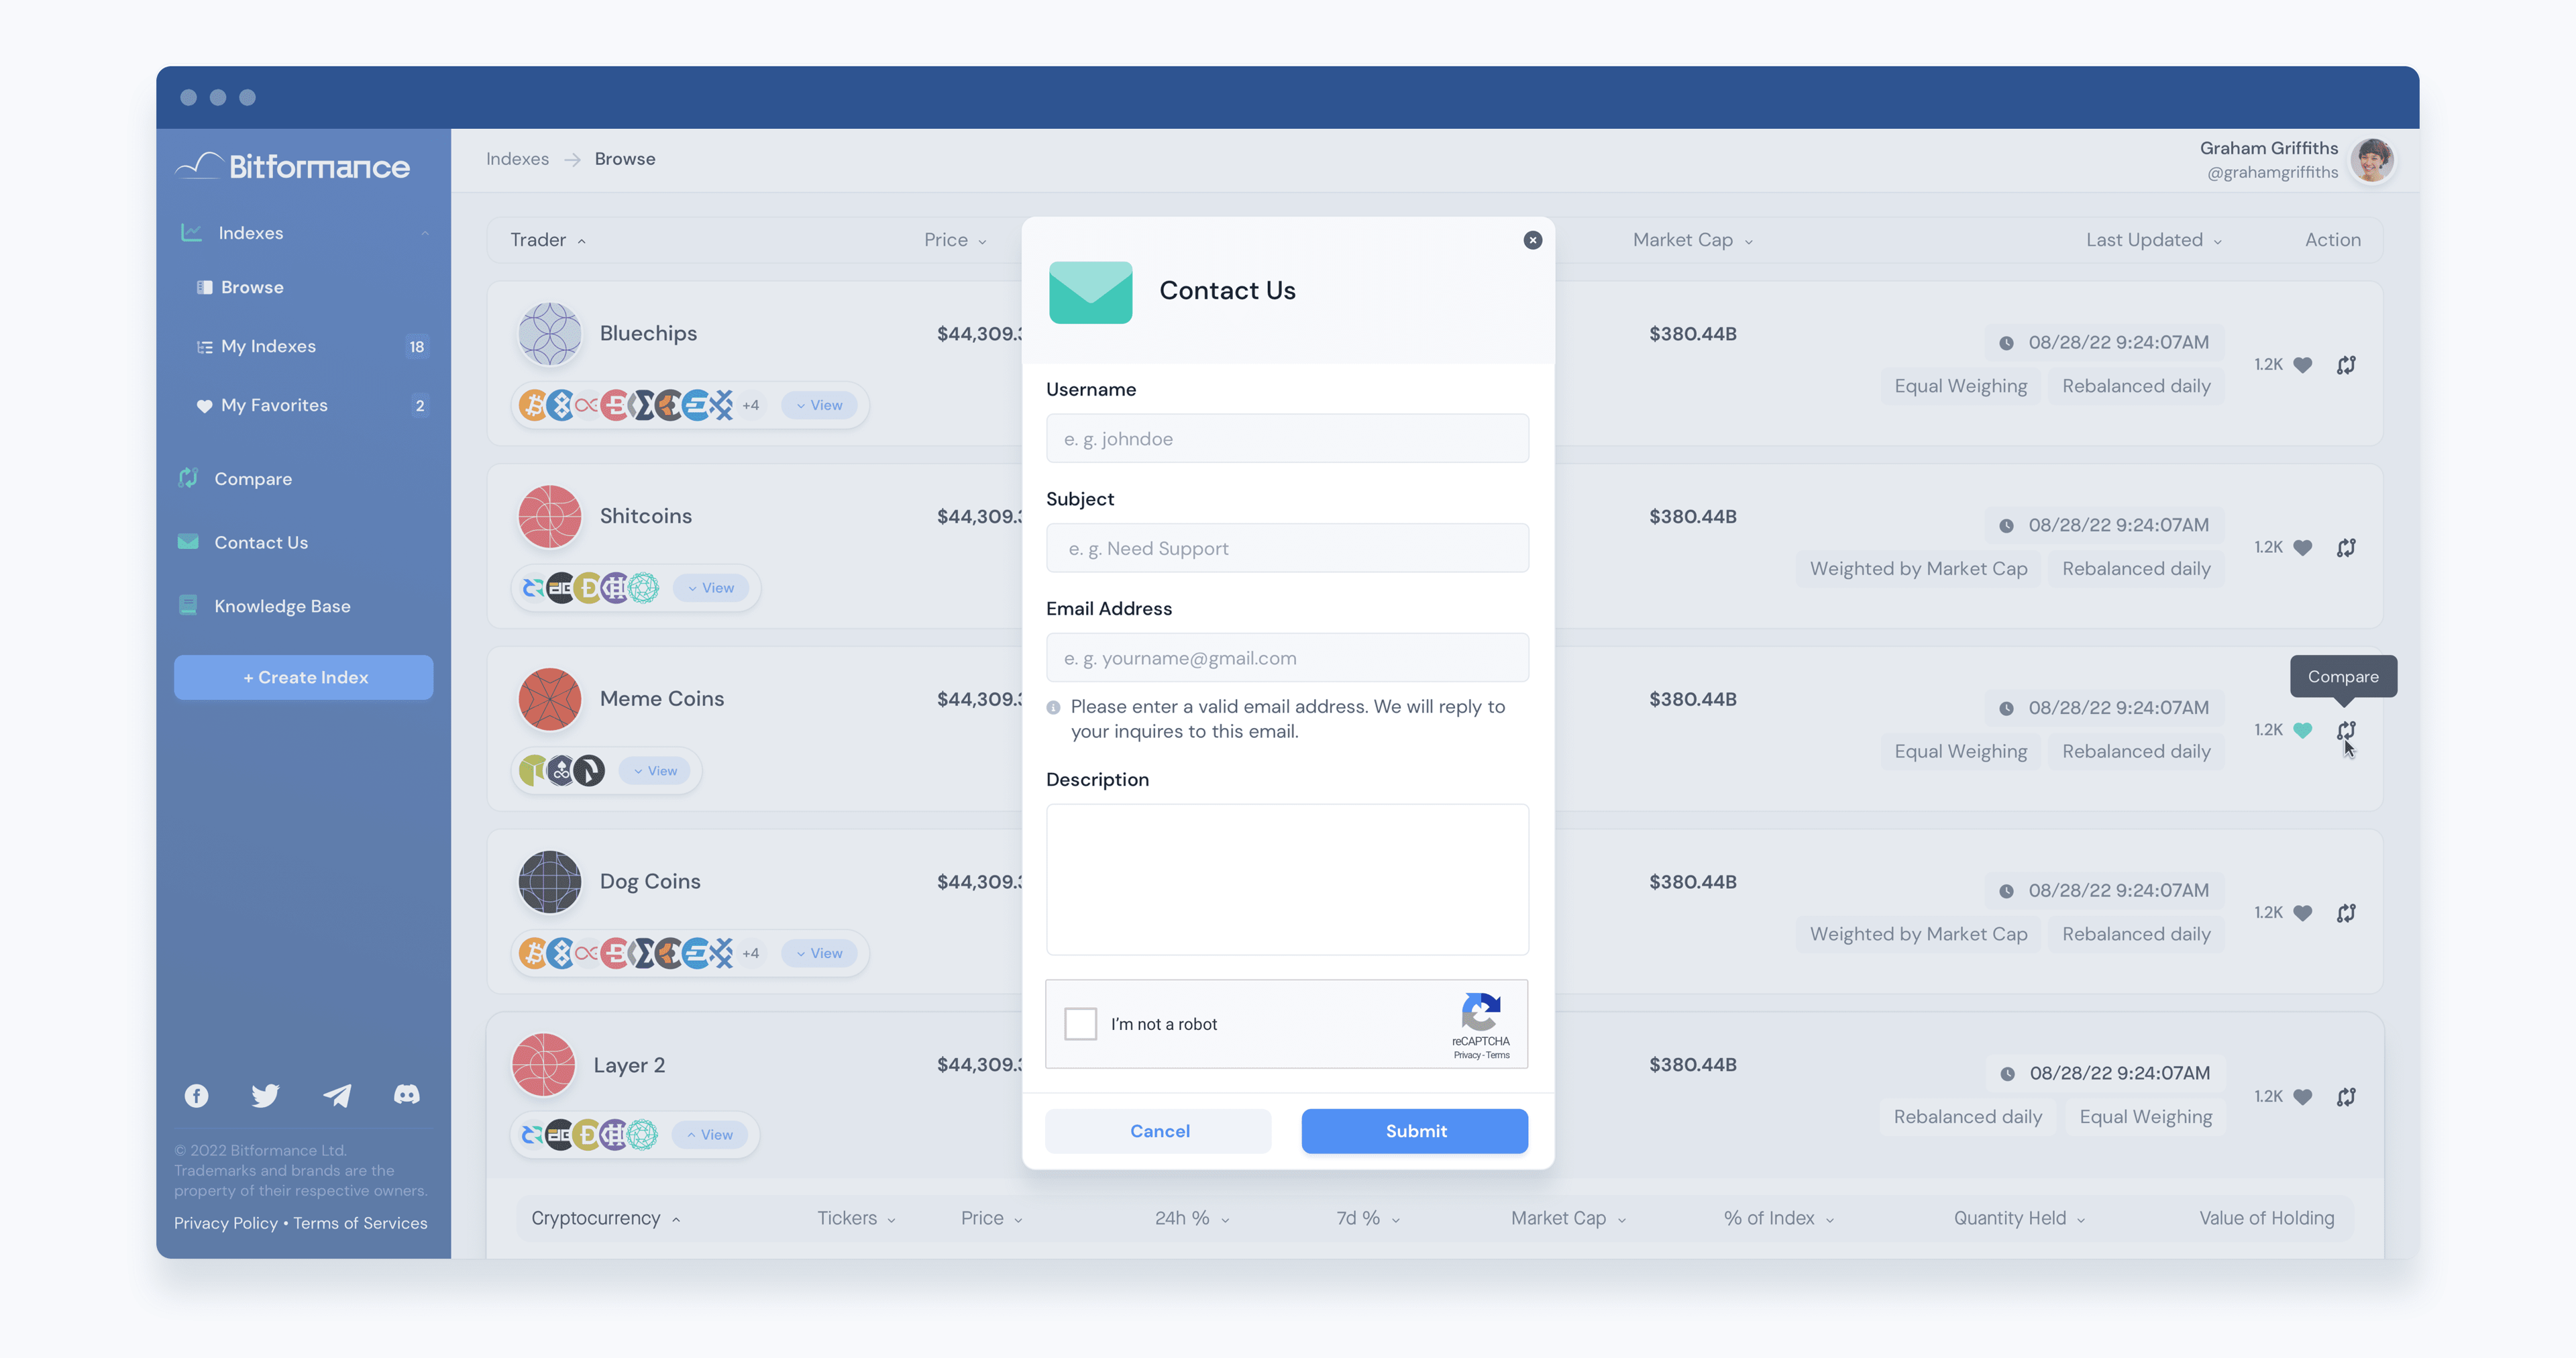Viewport: 2576px width, 1358px height.
Task: Favorite the Shitcoins index with heart
Action: point(2302,548)
